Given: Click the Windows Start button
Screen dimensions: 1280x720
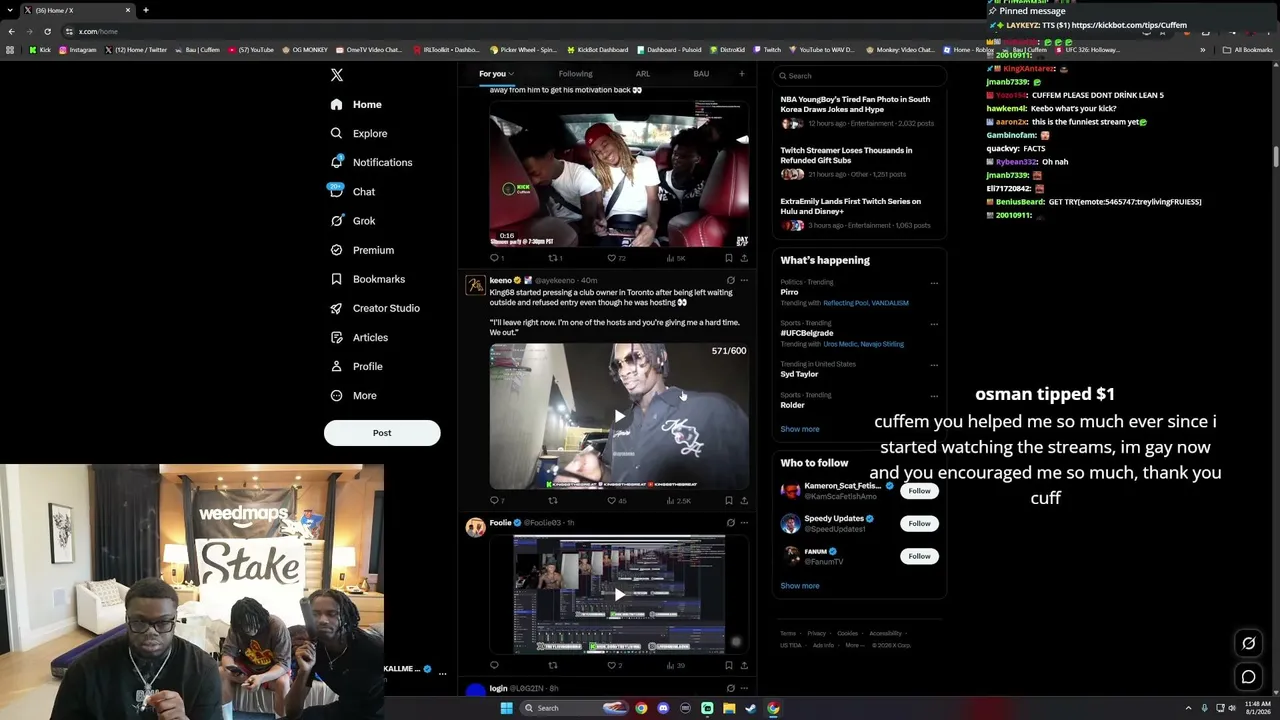Looking at the screenshot, I should click(x=506, y=708).
